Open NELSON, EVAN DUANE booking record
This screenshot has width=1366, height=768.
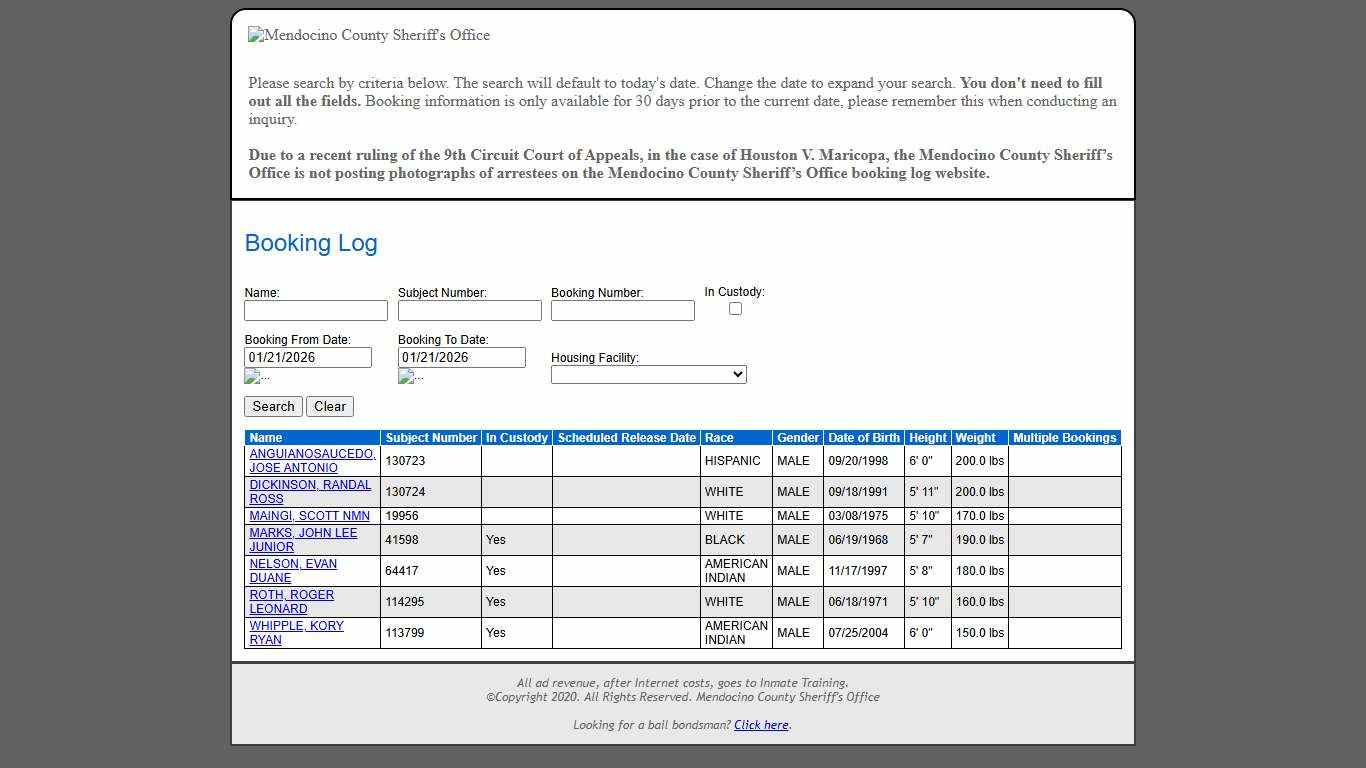pos(292,571)
